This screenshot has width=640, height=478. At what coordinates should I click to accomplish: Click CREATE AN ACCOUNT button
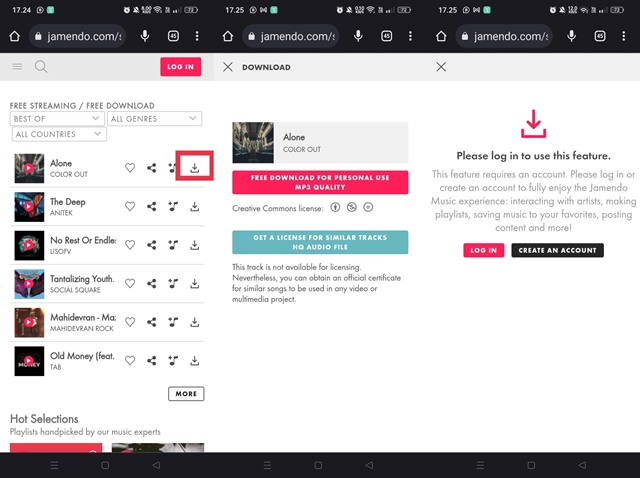point(557,250)
